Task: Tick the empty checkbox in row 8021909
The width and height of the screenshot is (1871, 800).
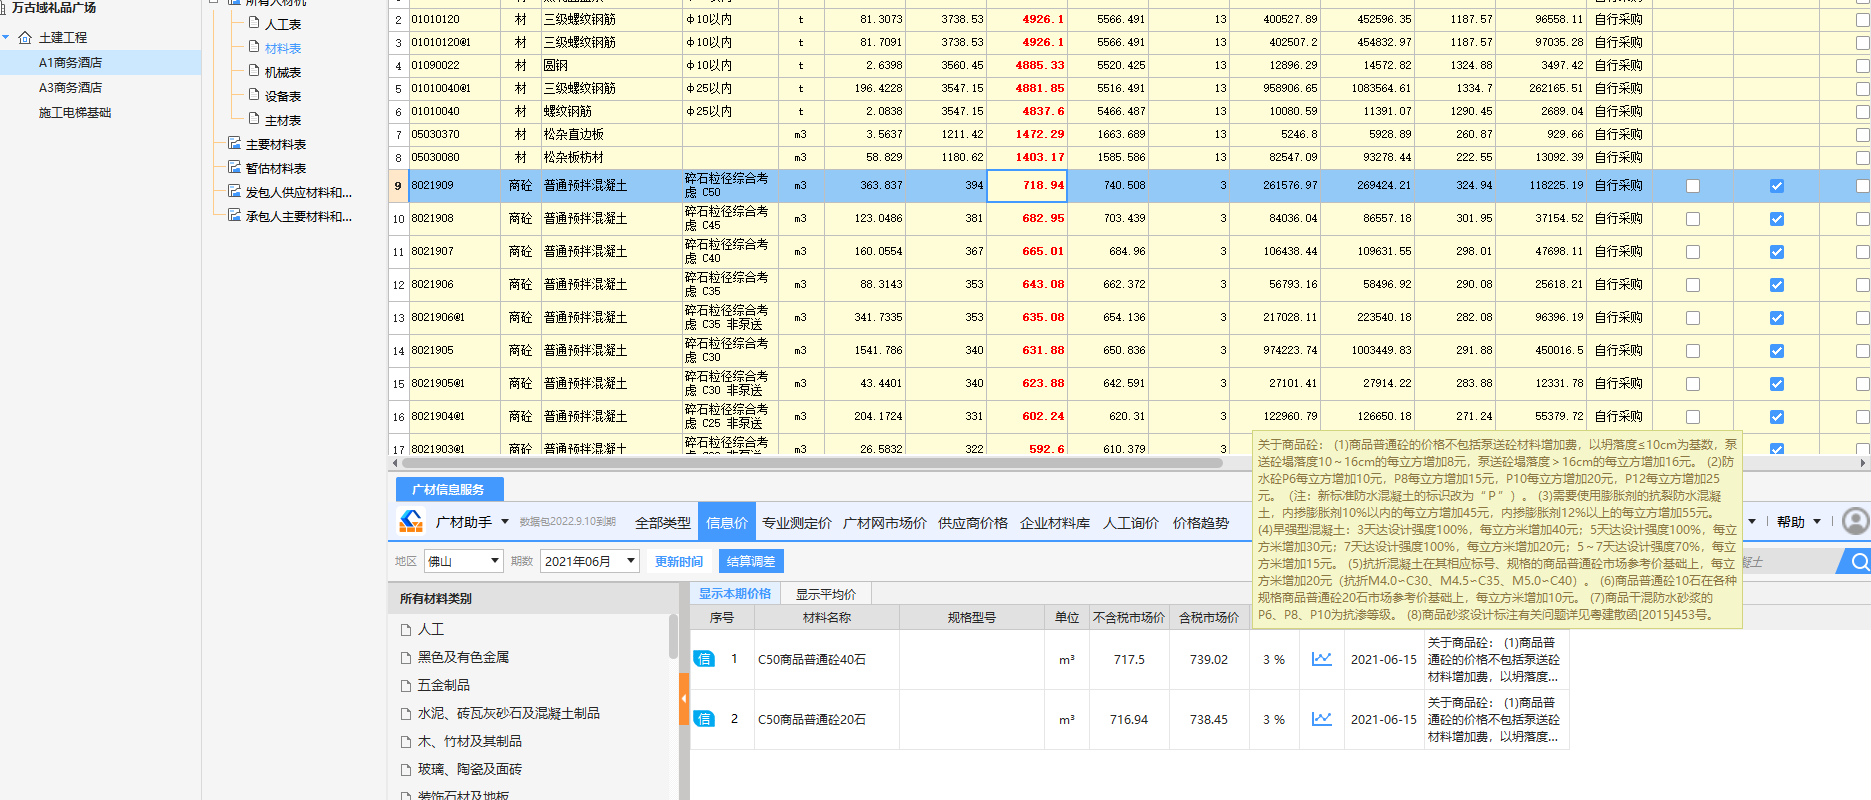Action: coord(1692,186)
